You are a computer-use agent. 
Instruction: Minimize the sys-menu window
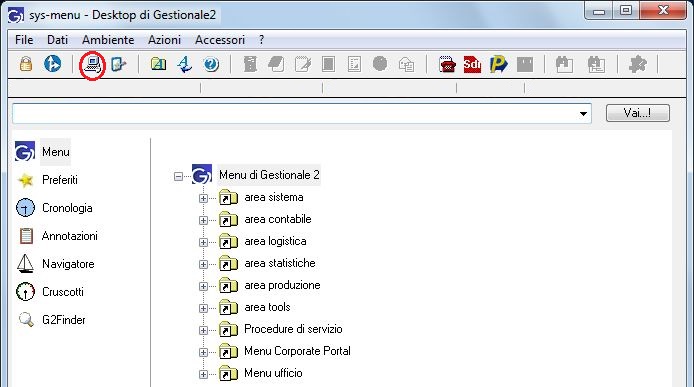pos(599,11)
